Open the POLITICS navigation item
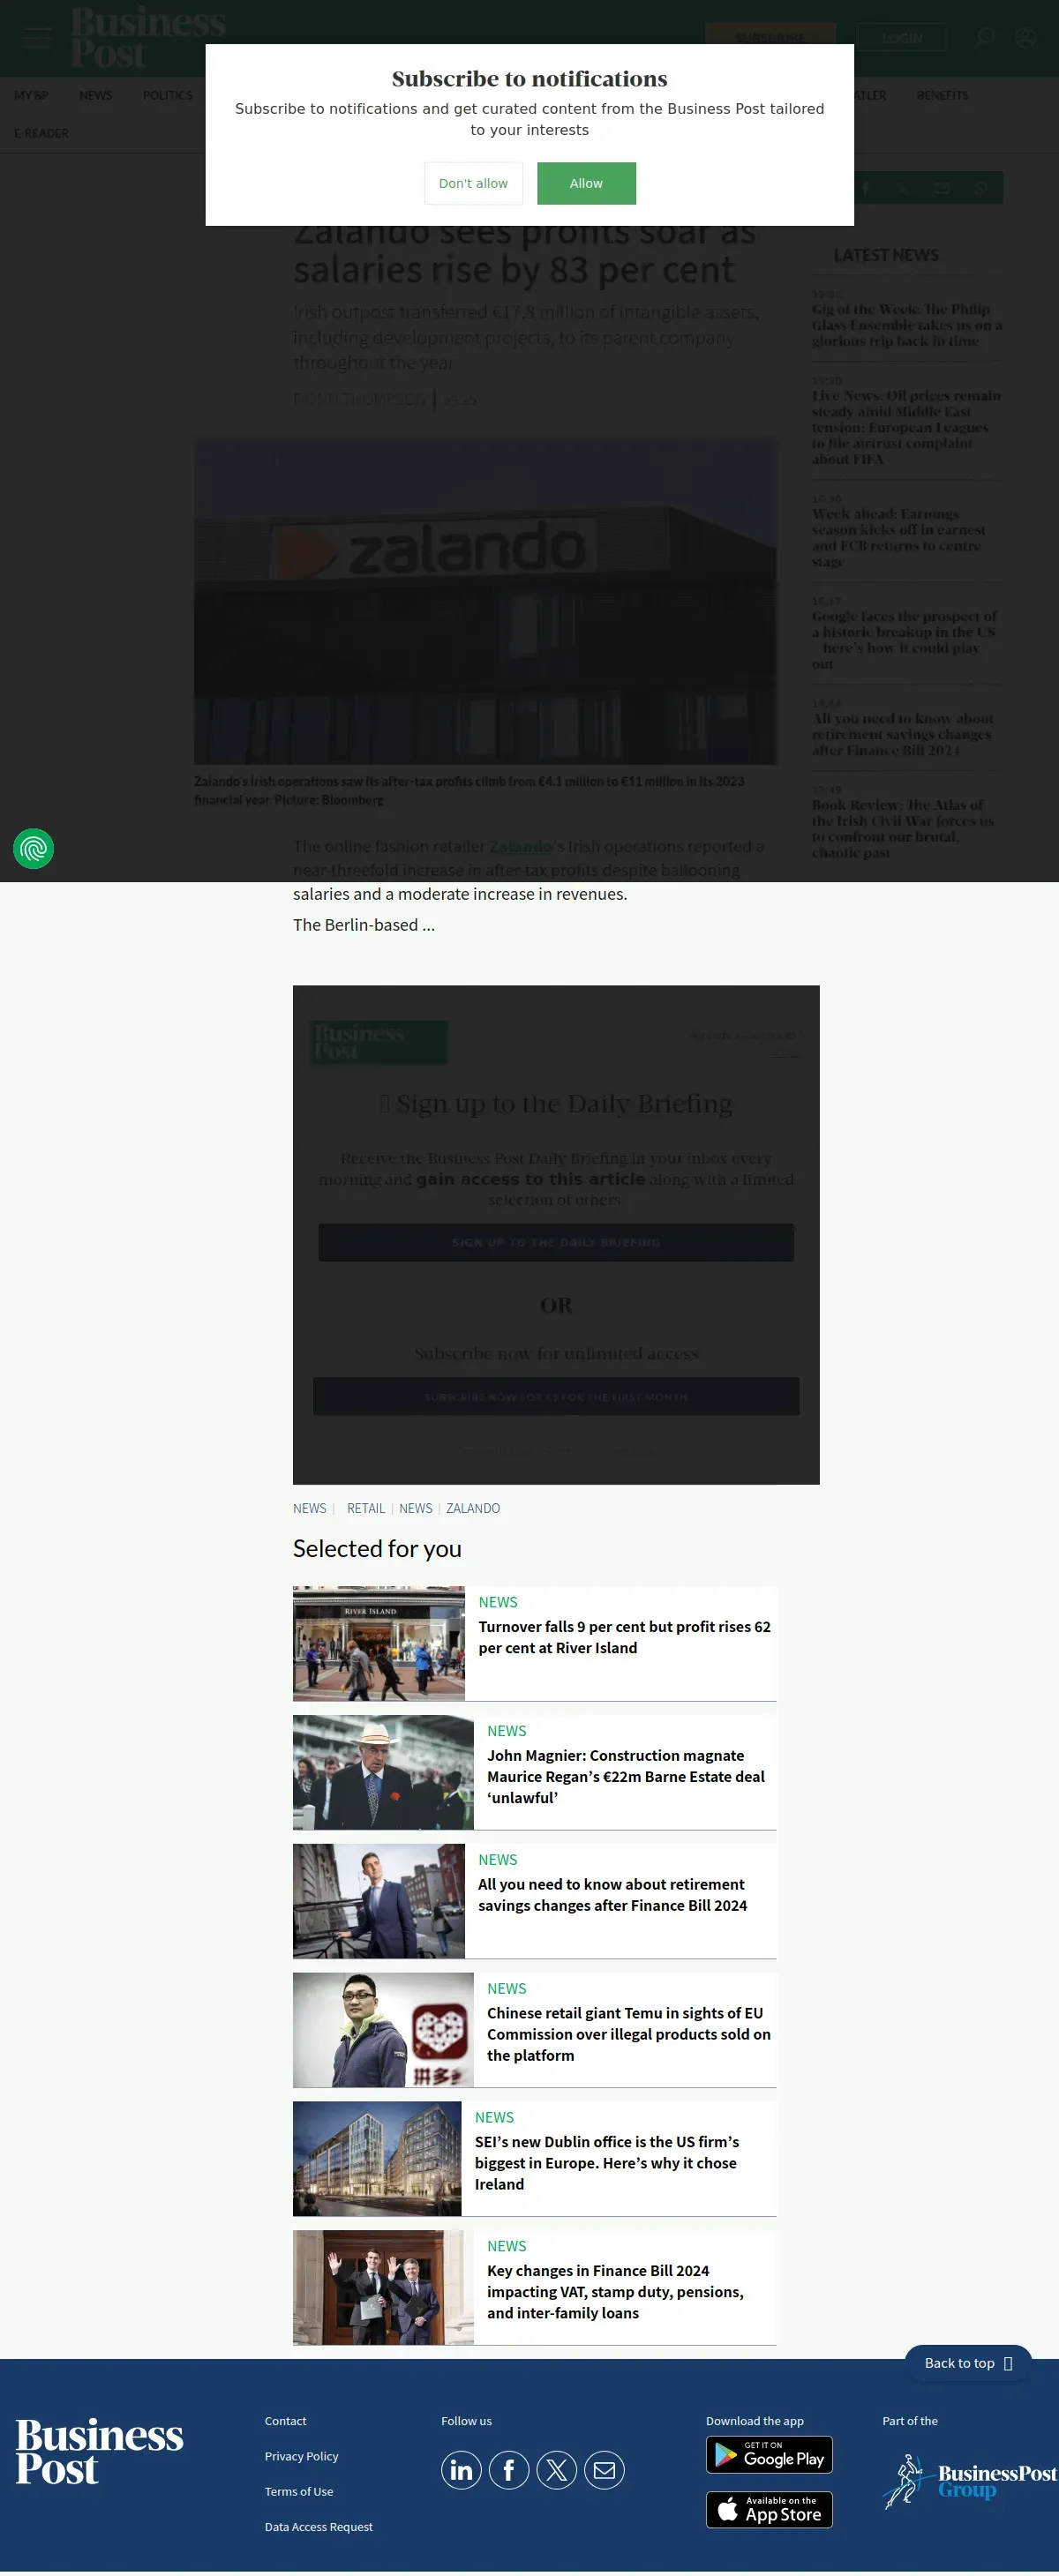Viewport: 1059px width, 2576px height. [167, 95]
